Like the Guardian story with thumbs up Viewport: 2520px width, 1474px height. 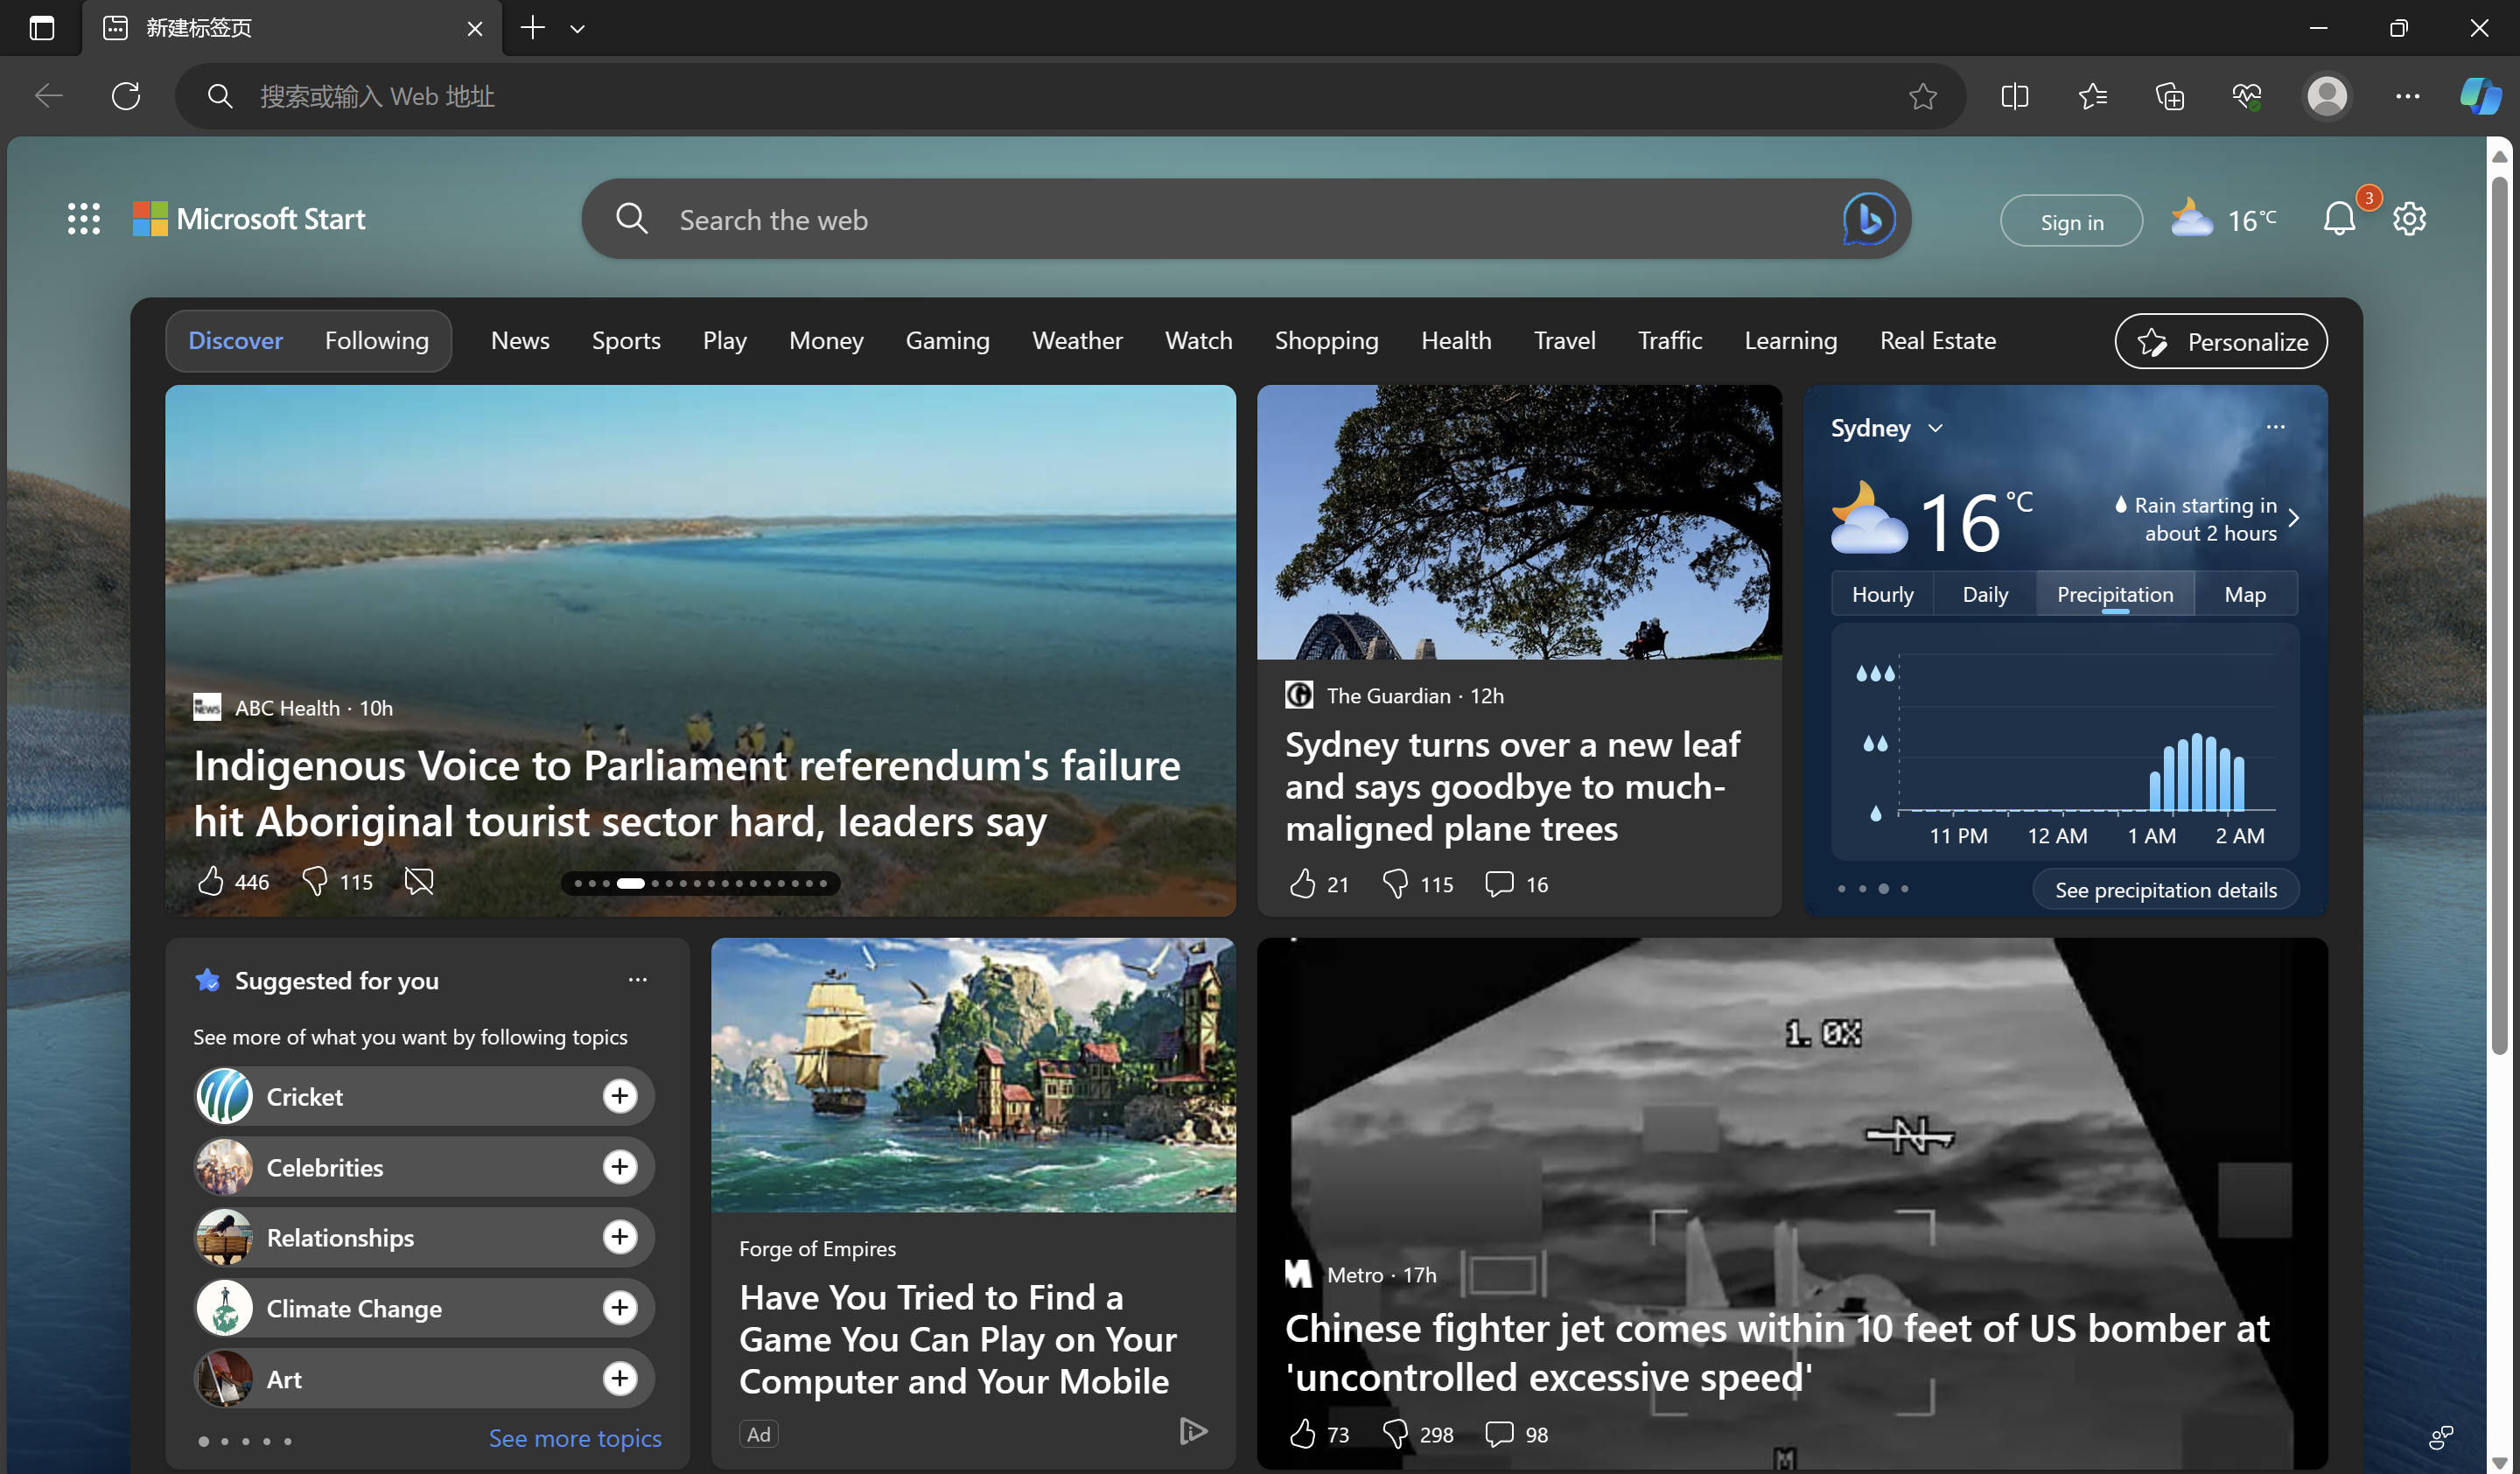(x=1302, y=883)
